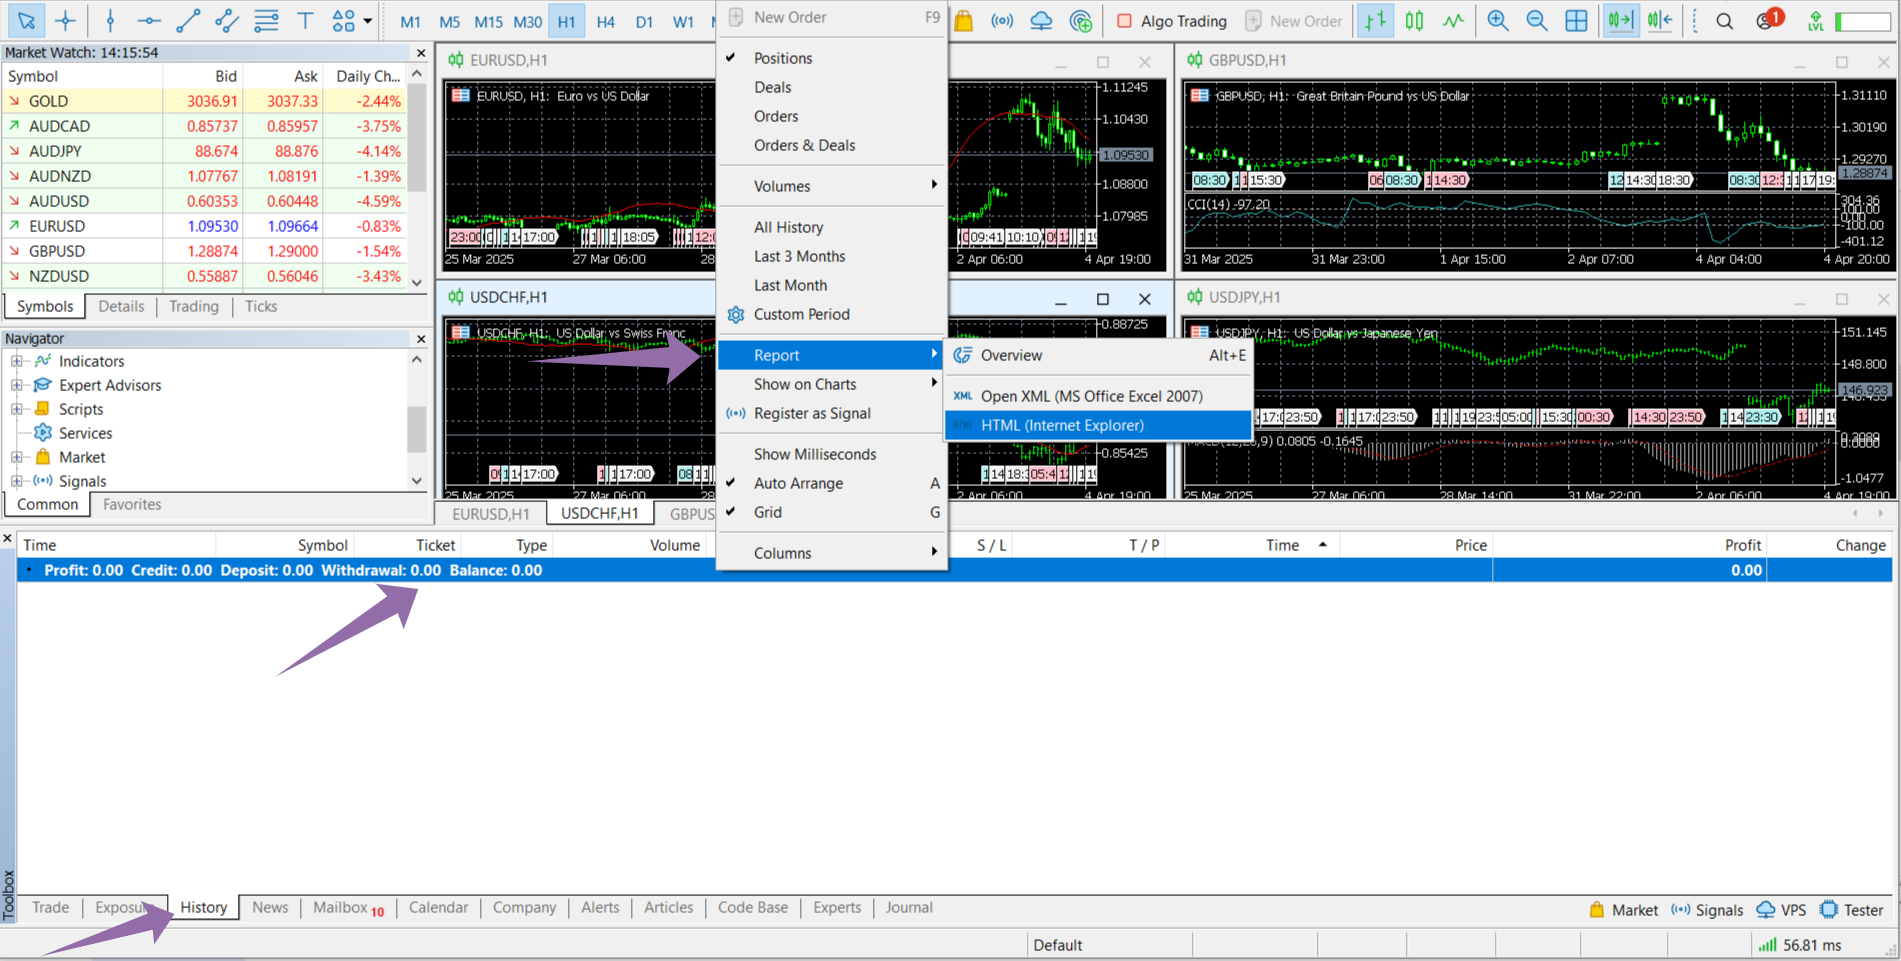This screenshot has height=961, width=1901.
Task: Open the shopping bag market icon
Action: 963,21
